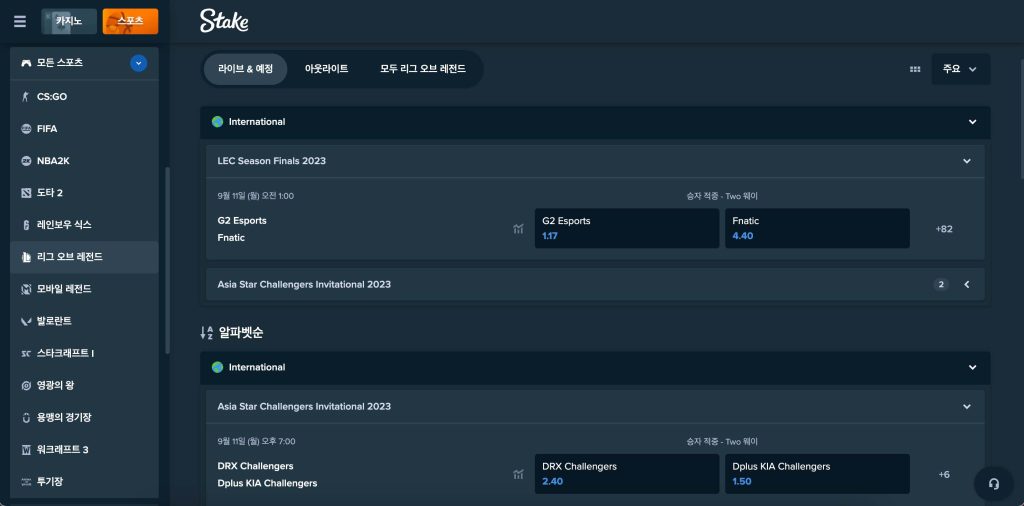Click the 용맹의 경기장 icon
Screen dimensions: 1024x506
tap(26, 417)
